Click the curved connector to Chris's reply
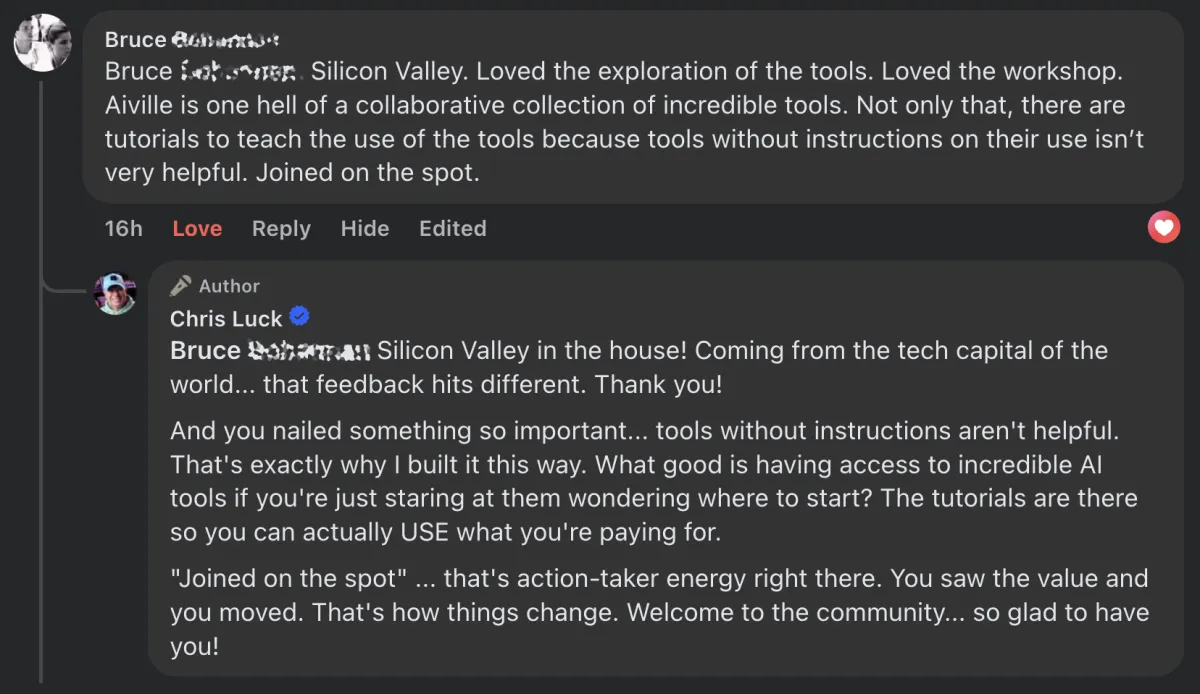This screenshot has height=694, width=1200. point(62,290)
